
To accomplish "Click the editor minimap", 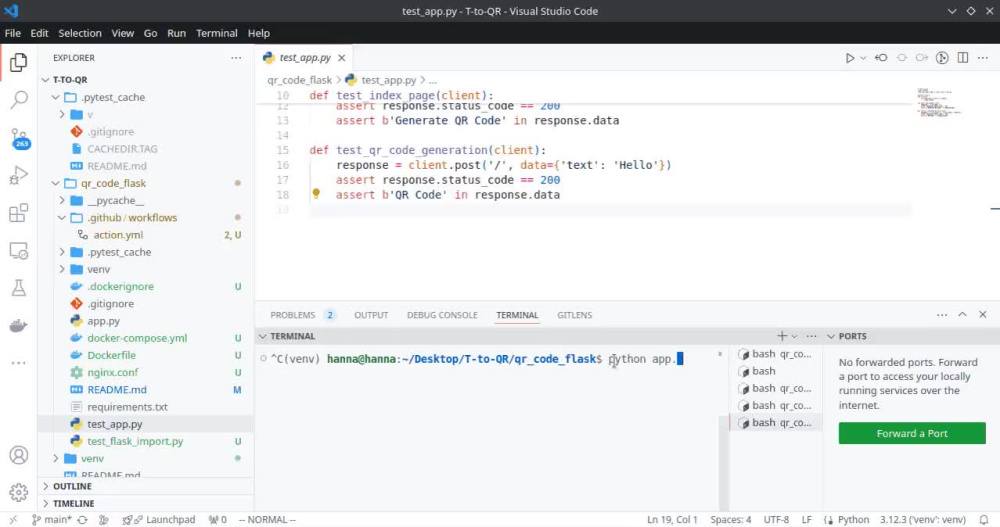I will [939, 102].
